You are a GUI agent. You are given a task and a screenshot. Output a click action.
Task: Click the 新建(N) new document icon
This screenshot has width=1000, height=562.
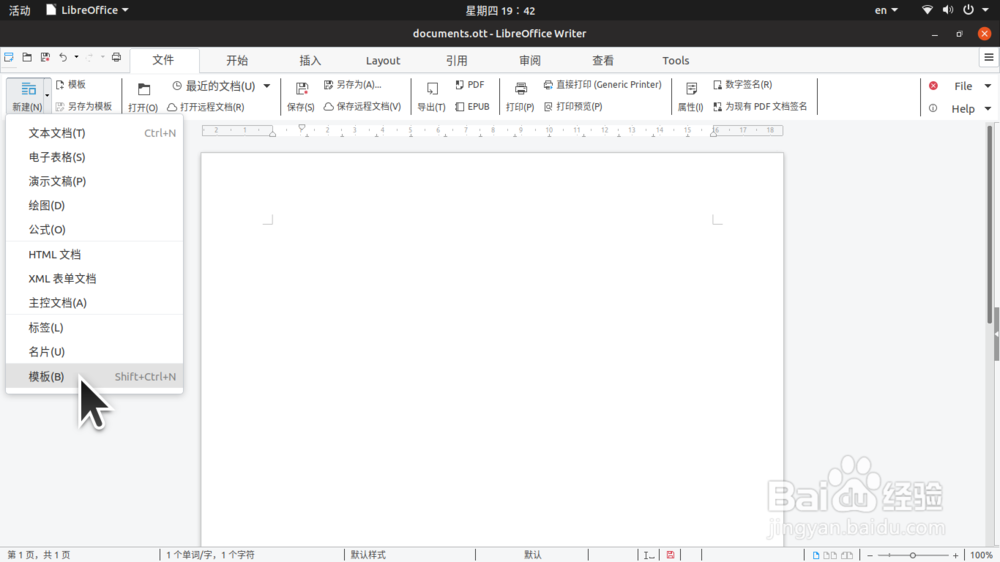click(x=28, y=89)
